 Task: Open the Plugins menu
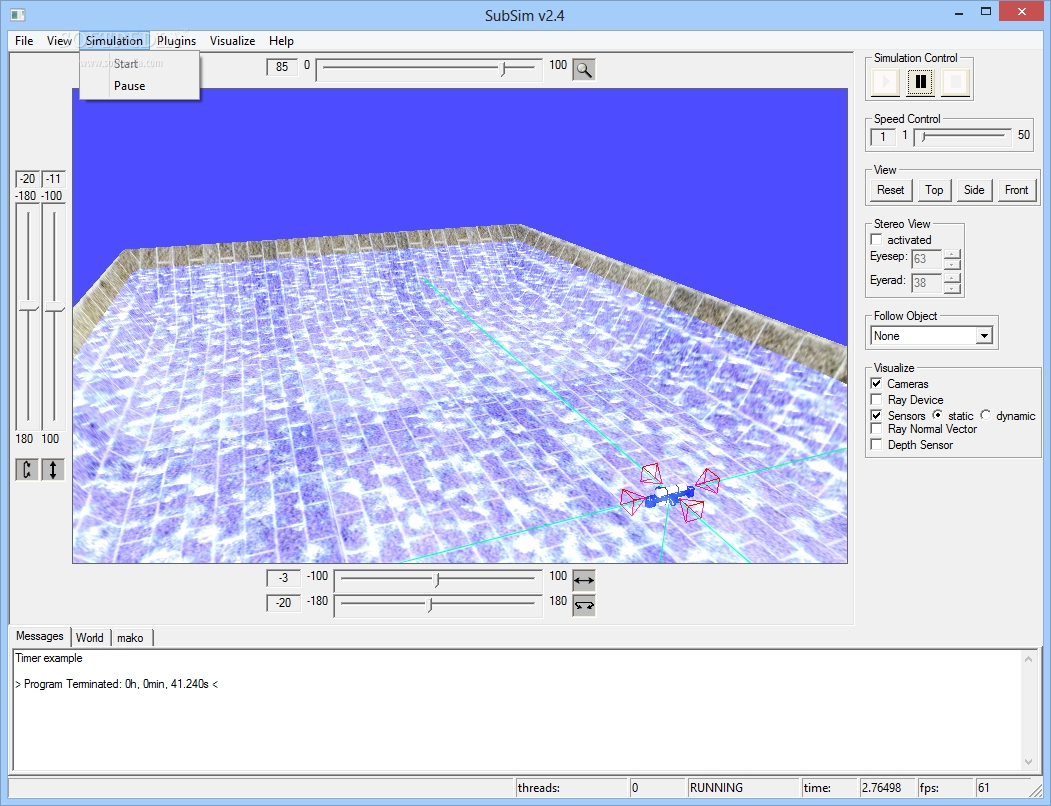coord(176,41)
